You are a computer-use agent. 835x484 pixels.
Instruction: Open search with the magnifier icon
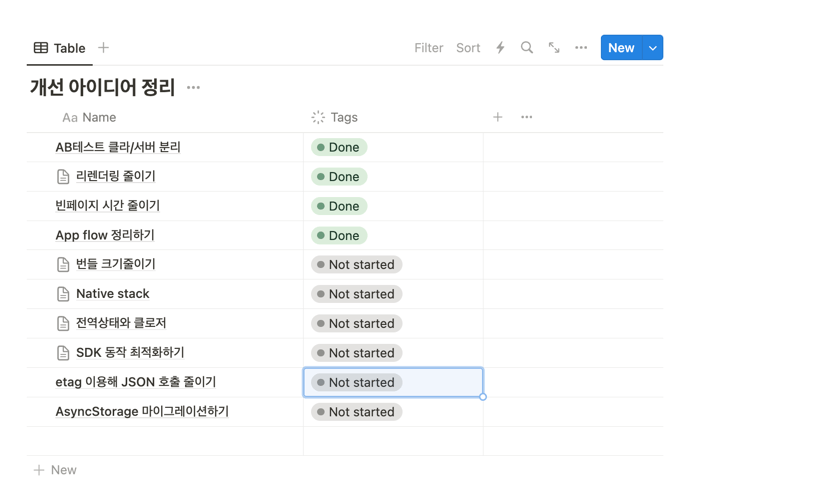527,48
